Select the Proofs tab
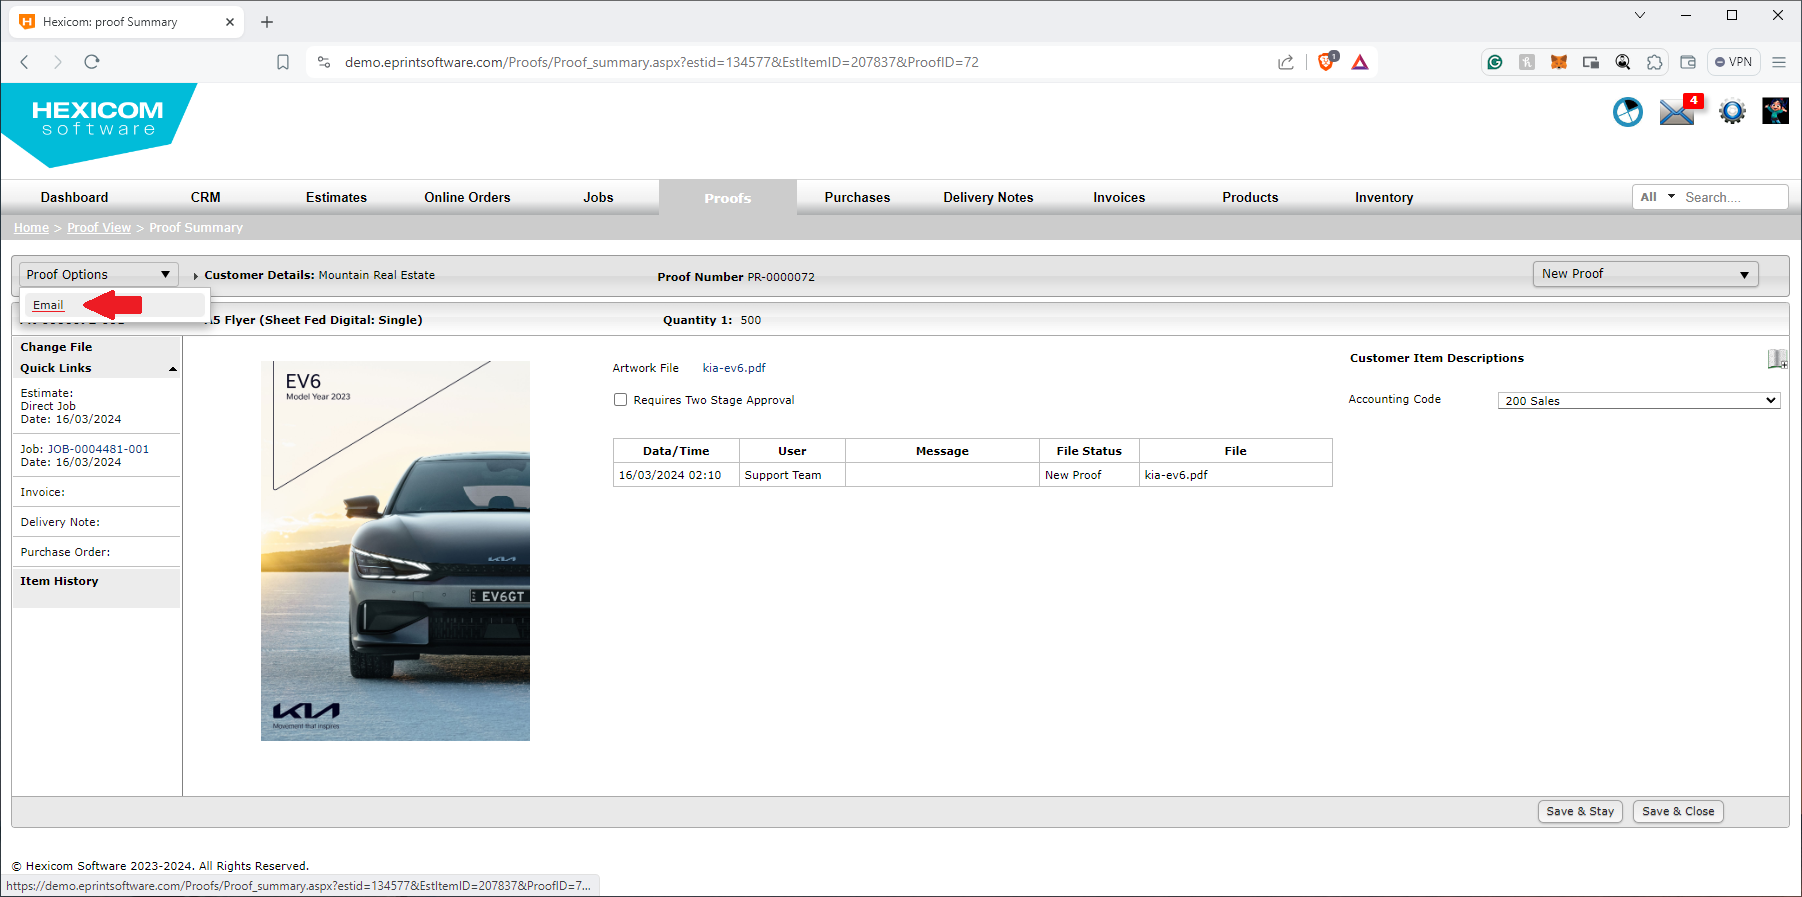The image size is (1802, 897). point(727,198)
